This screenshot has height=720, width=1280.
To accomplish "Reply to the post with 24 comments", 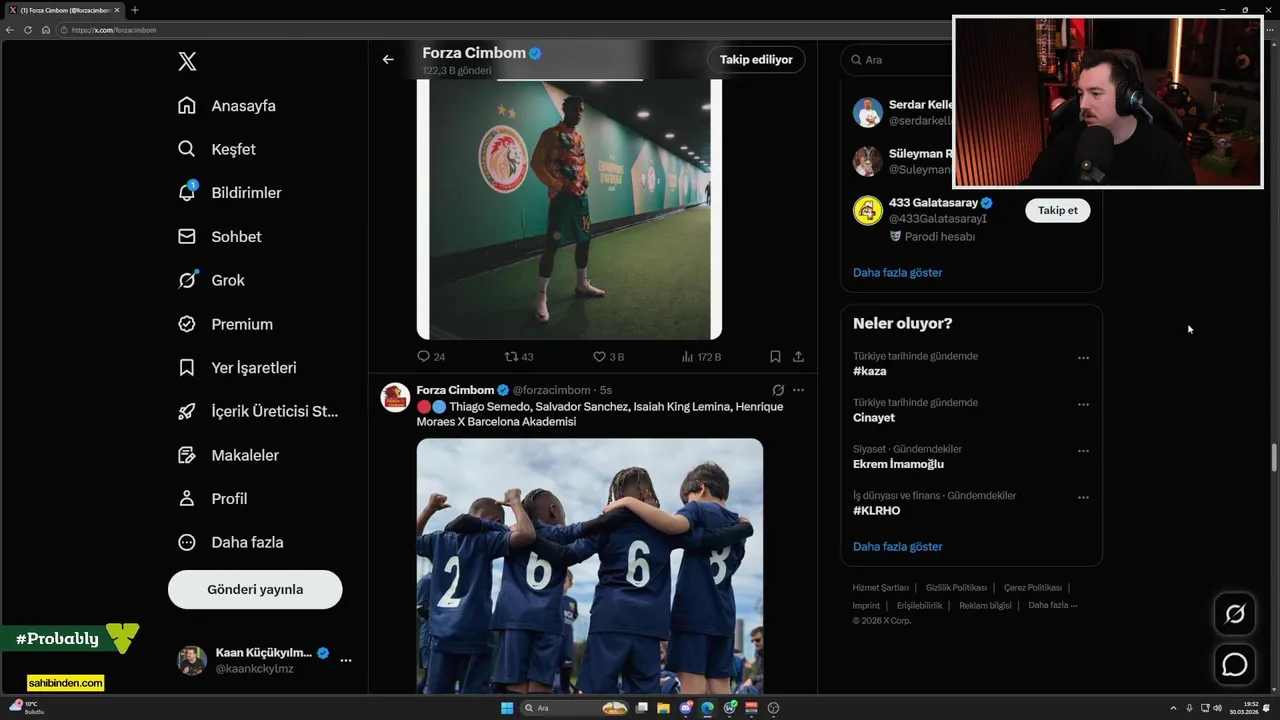I will click(431, 356).
